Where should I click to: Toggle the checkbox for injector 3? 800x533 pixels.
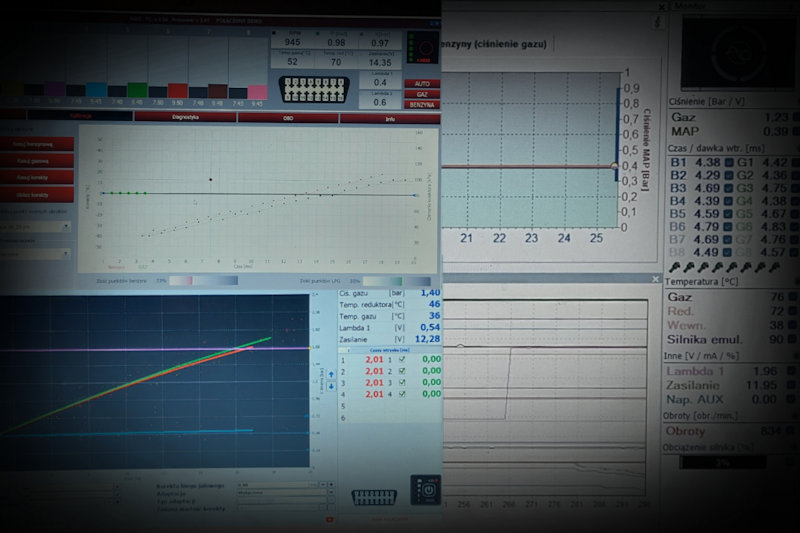402,383
